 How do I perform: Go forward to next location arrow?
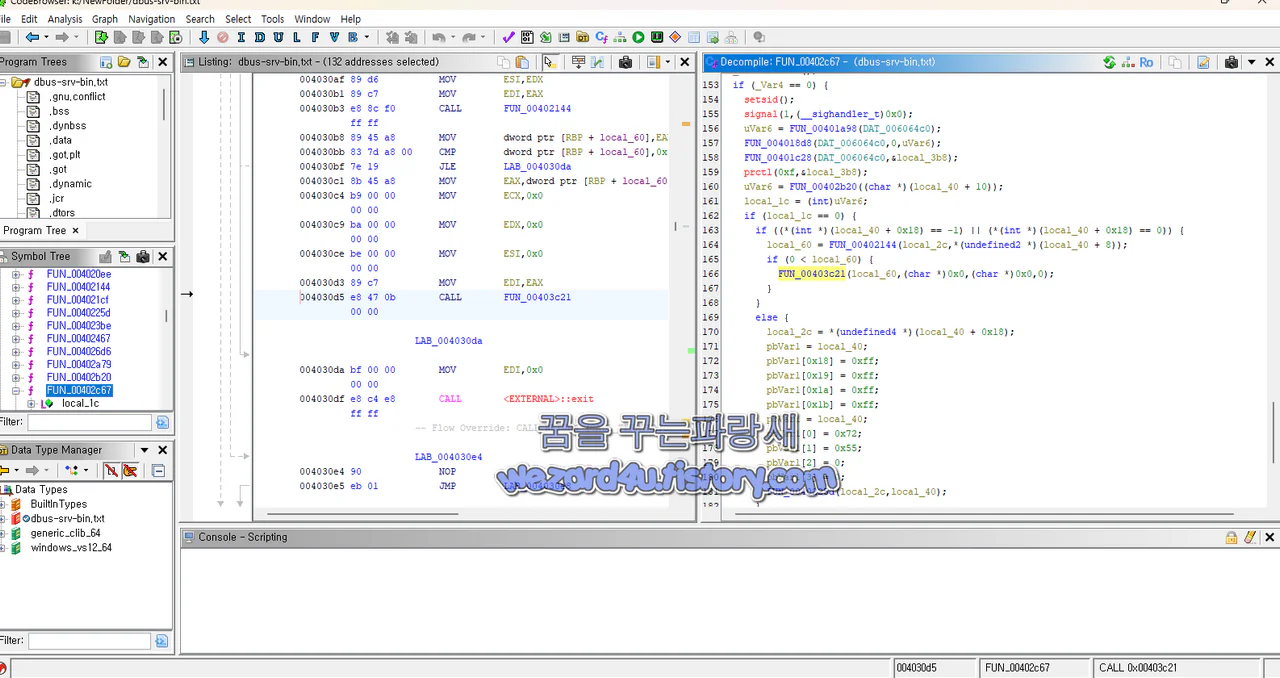pyautogui.click(x=62, y=37)
